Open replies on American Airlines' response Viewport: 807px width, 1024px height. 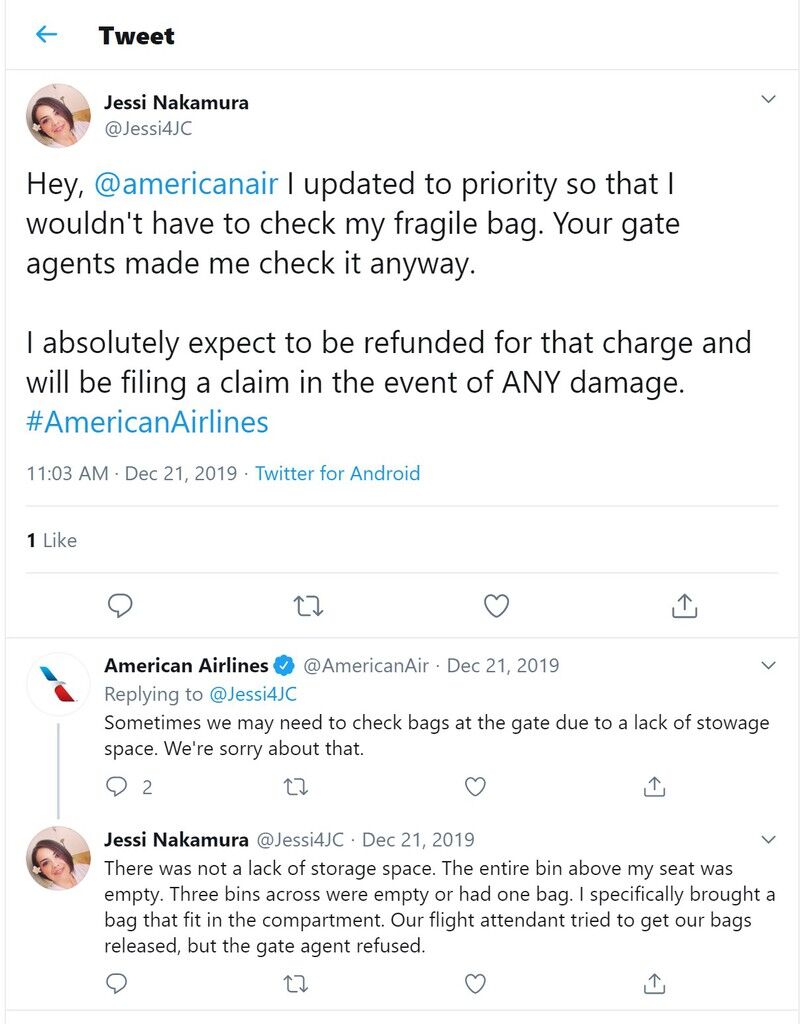129,787
